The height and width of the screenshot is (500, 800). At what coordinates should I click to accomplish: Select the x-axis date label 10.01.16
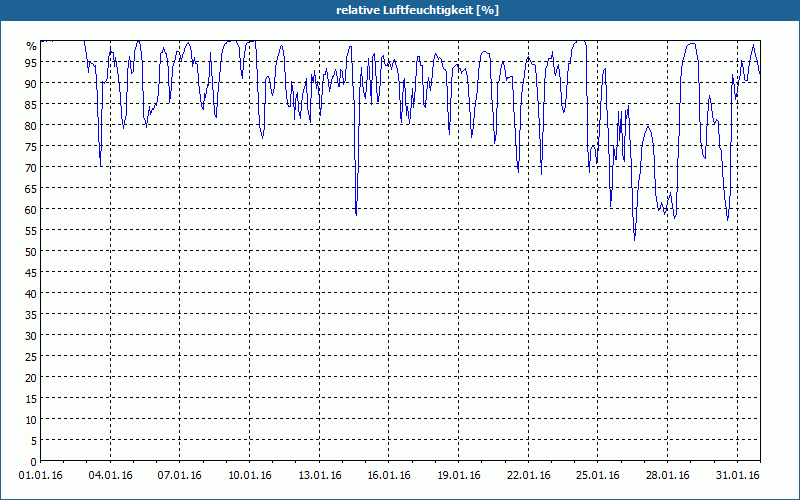tap(249, 476)
